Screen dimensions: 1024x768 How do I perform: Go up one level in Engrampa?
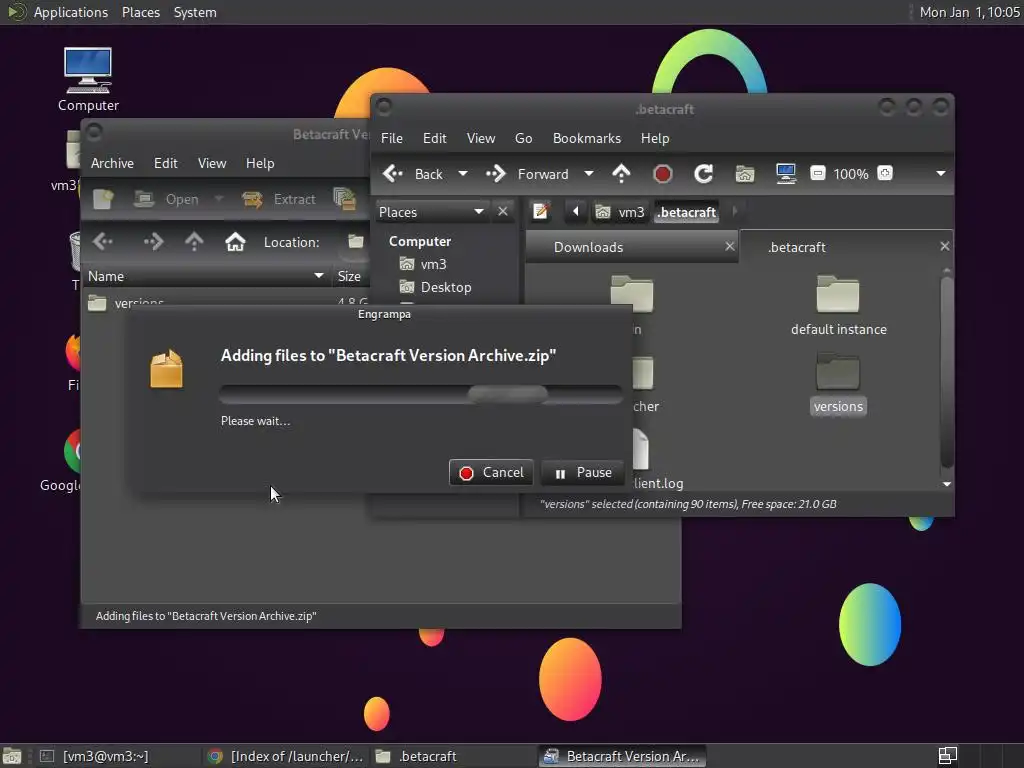click(194, 242)
